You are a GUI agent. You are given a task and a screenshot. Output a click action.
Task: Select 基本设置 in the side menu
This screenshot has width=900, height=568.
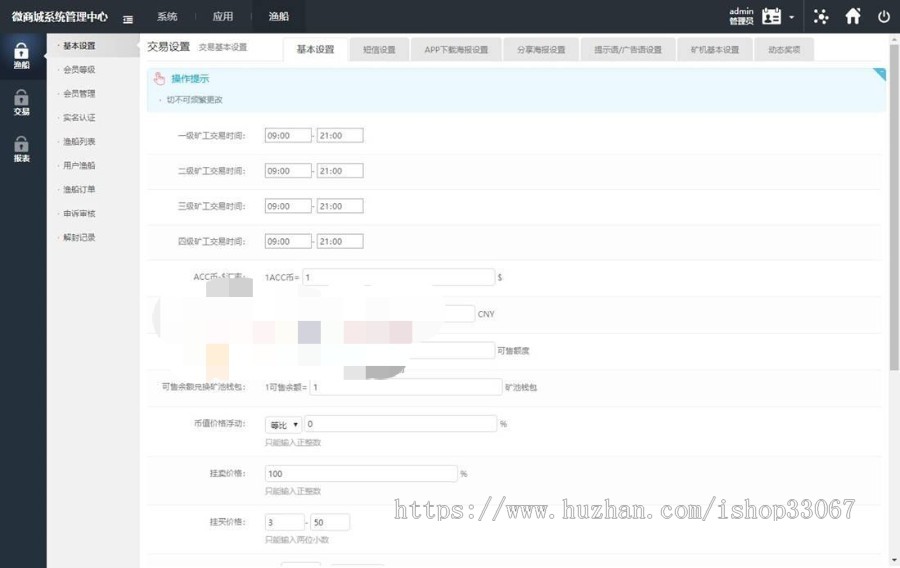(x=79, y=46)
